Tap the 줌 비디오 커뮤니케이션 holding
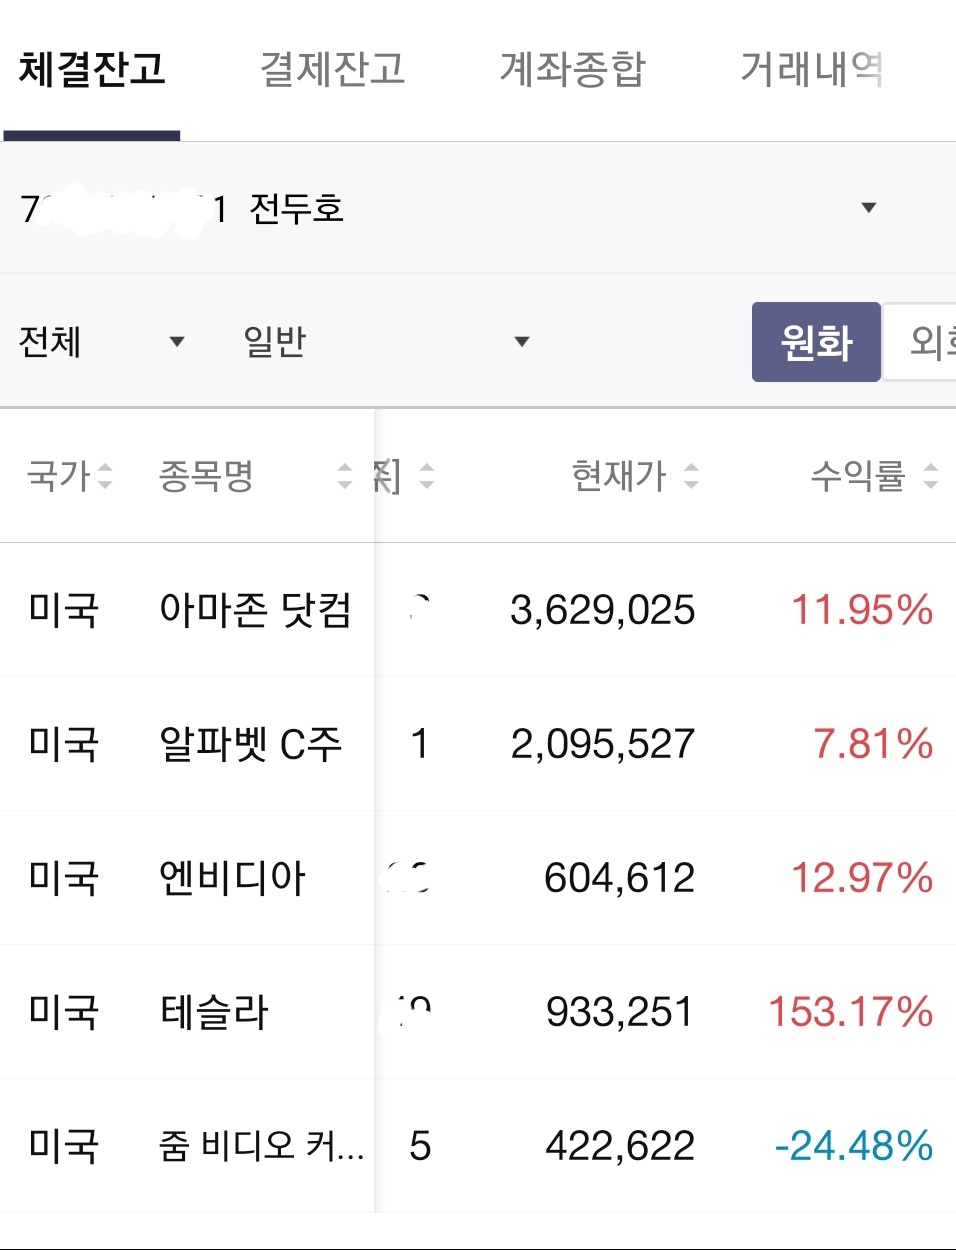Image resolution: width=956 pixels, height=1250 pixels. pyautogui.click(x=260, y=1146)
